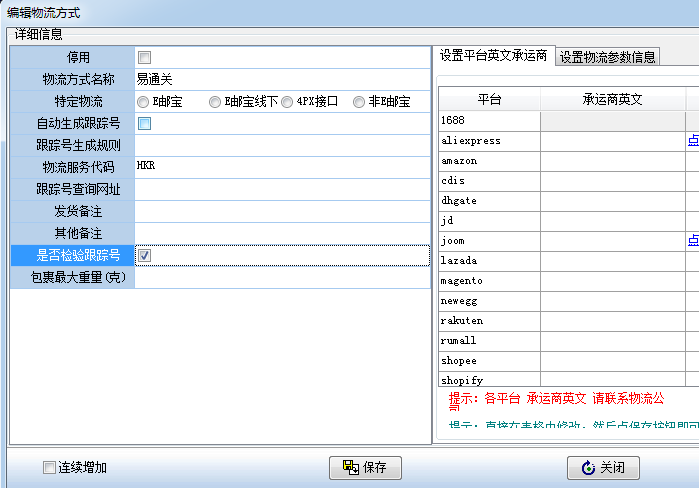Click into 跟踪号查询网址 field
The height and width of the screenshot is (488, 699).
[282, 189]
